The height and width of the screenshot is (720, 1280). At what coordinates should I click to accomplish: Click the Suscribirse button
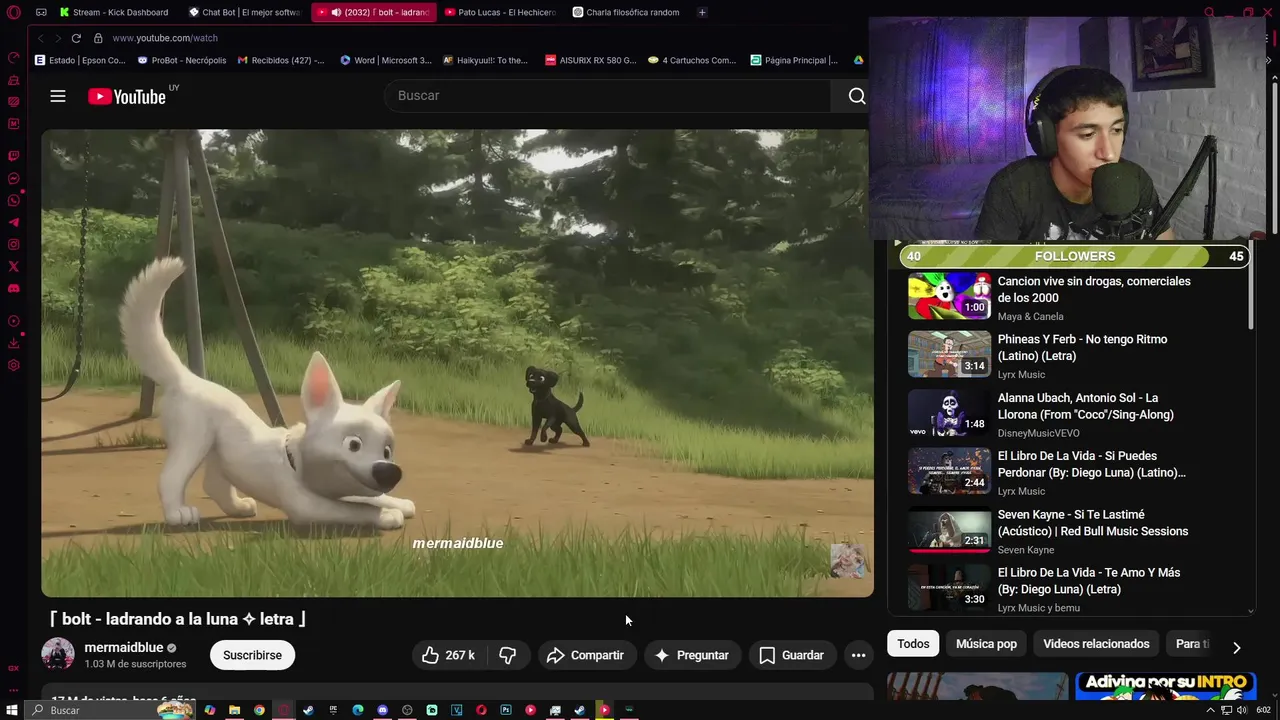(x=252, y=655)
